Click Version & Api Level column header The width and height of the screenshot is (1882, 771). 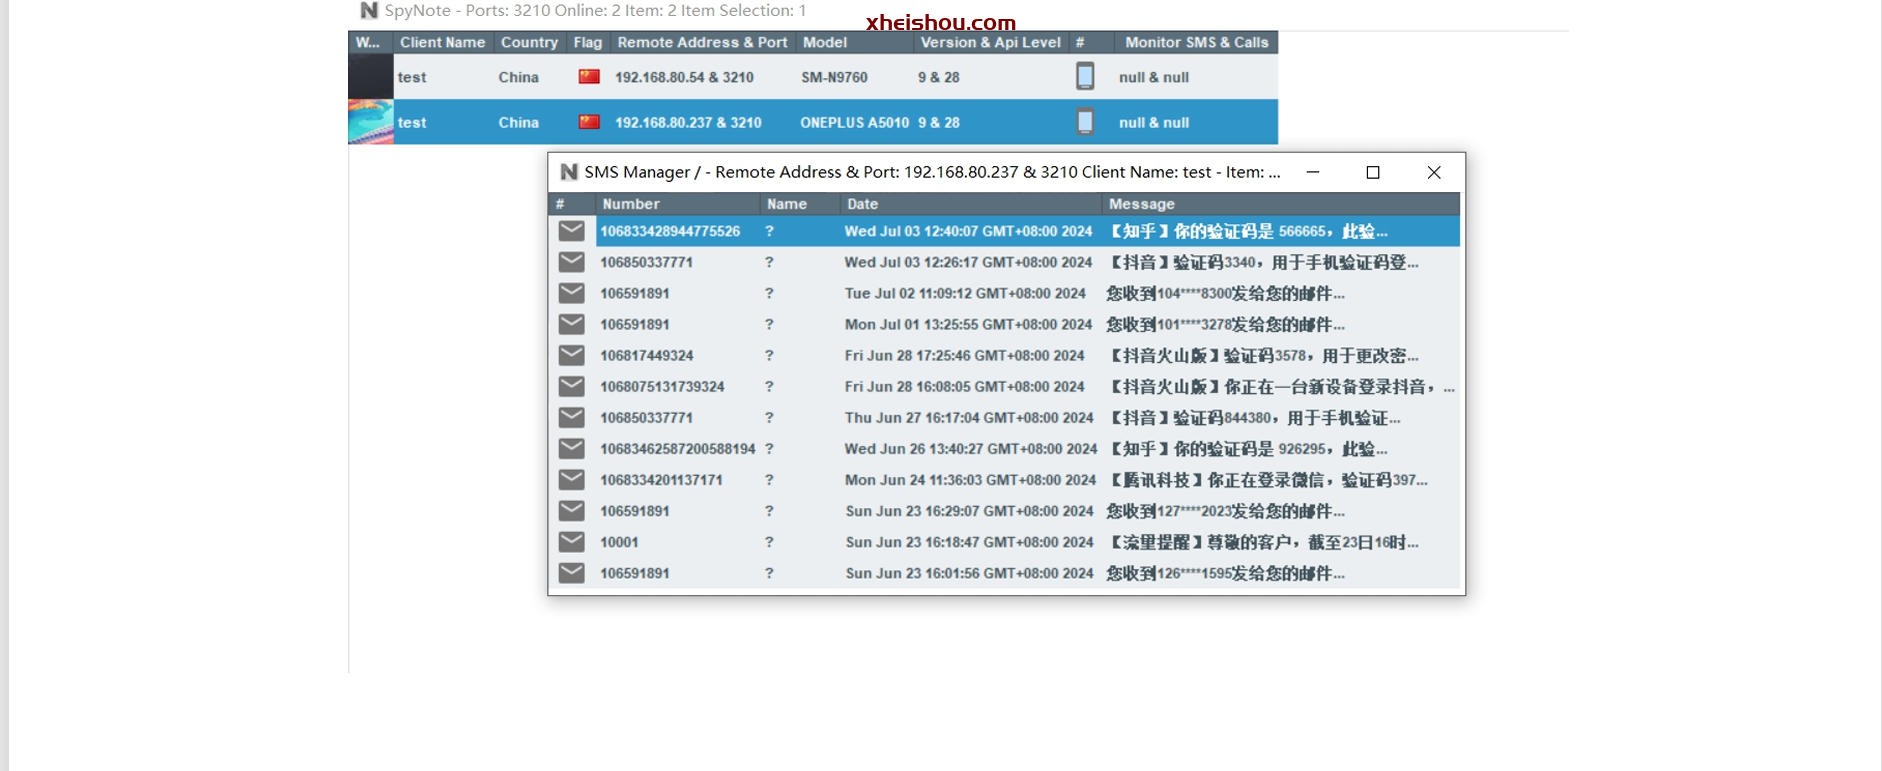pos(990,42)
